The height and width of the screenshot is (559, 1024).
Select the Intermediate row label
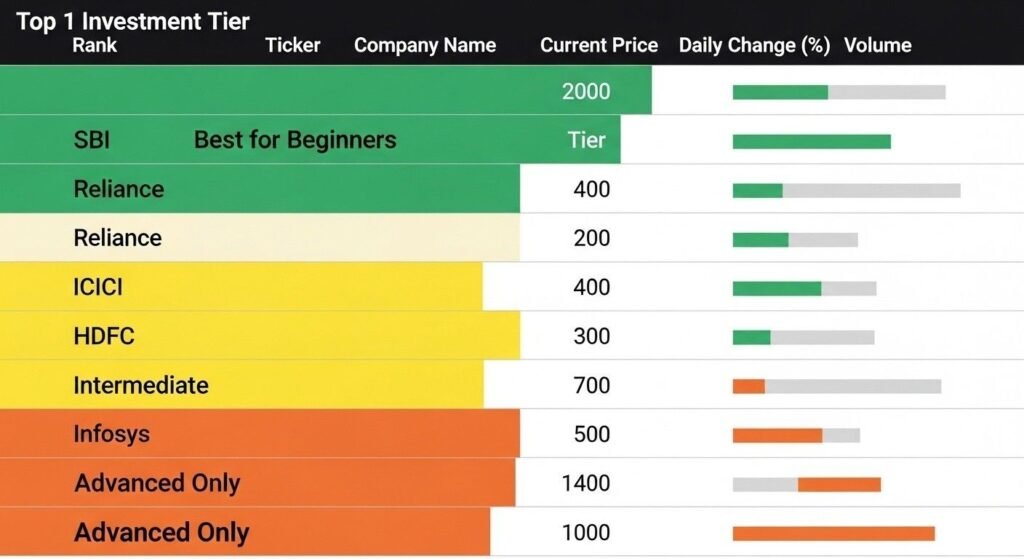[x=141, y=385]
